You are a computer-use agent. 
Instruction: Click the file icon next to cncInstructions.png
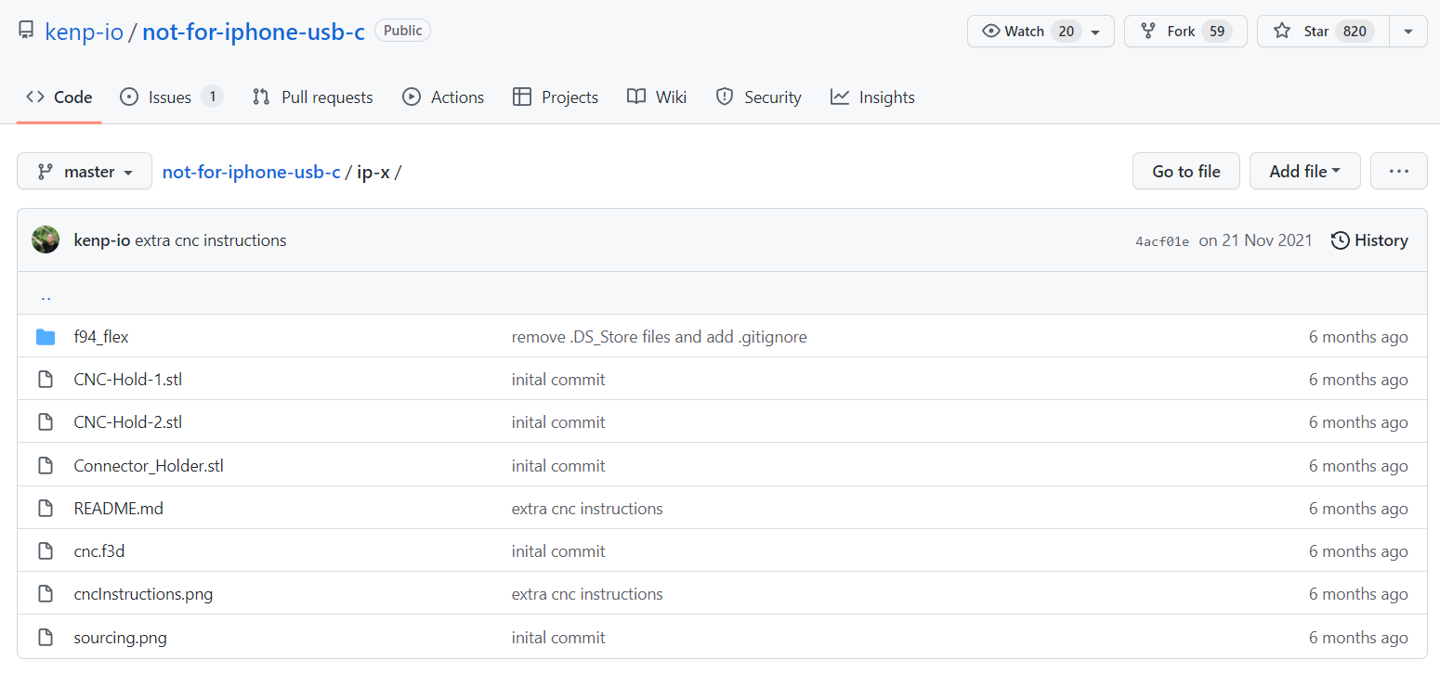tap(45, 594)
